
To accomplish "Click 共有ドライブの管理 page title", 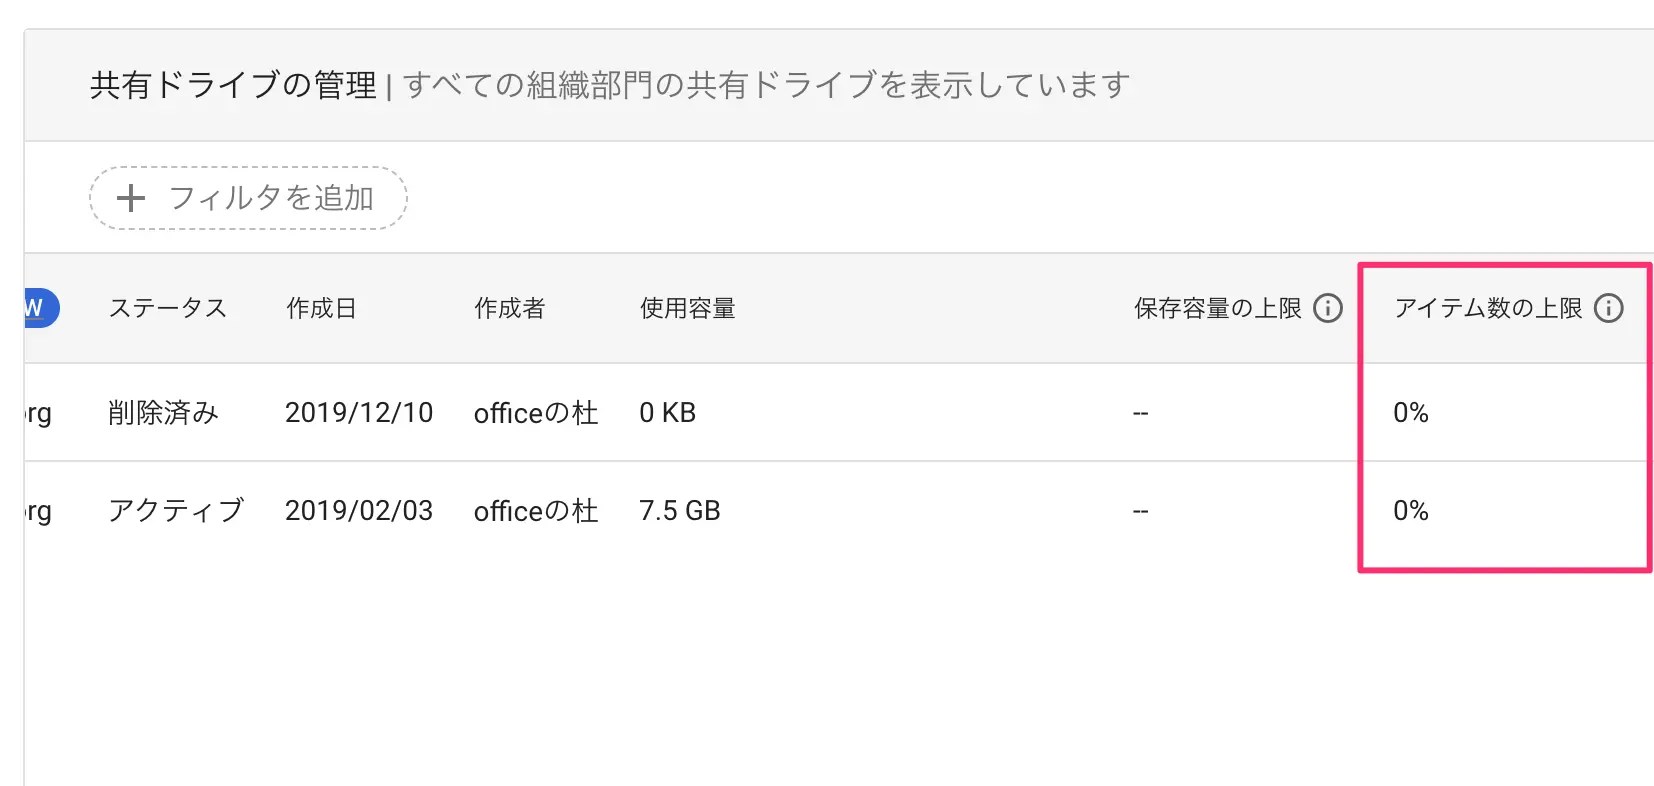I will point(233,85).
